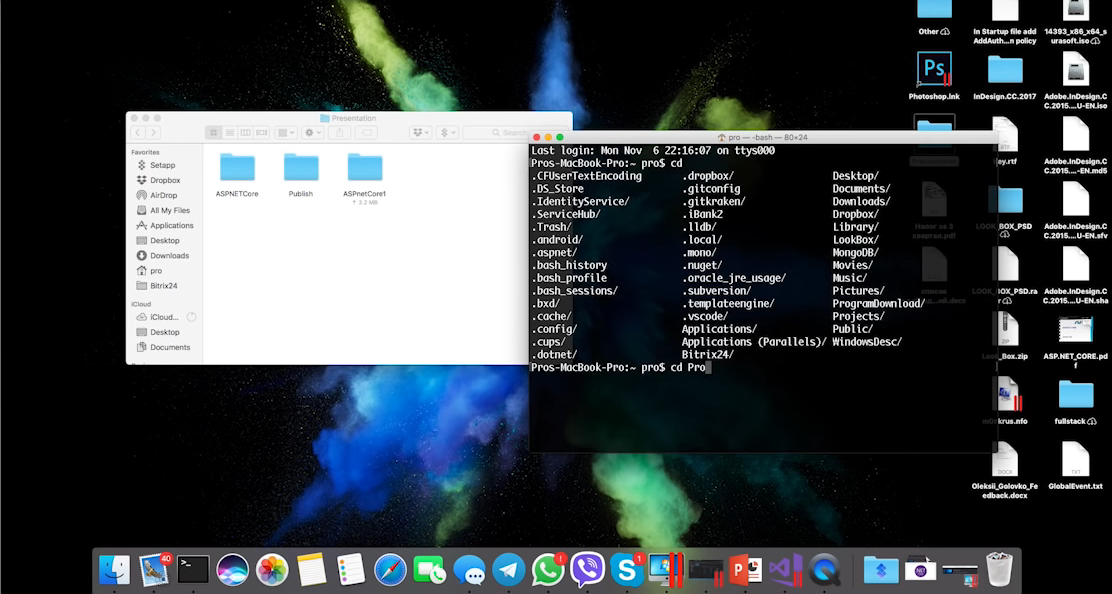Open QuickTime Player in the dock

point(824,569)
